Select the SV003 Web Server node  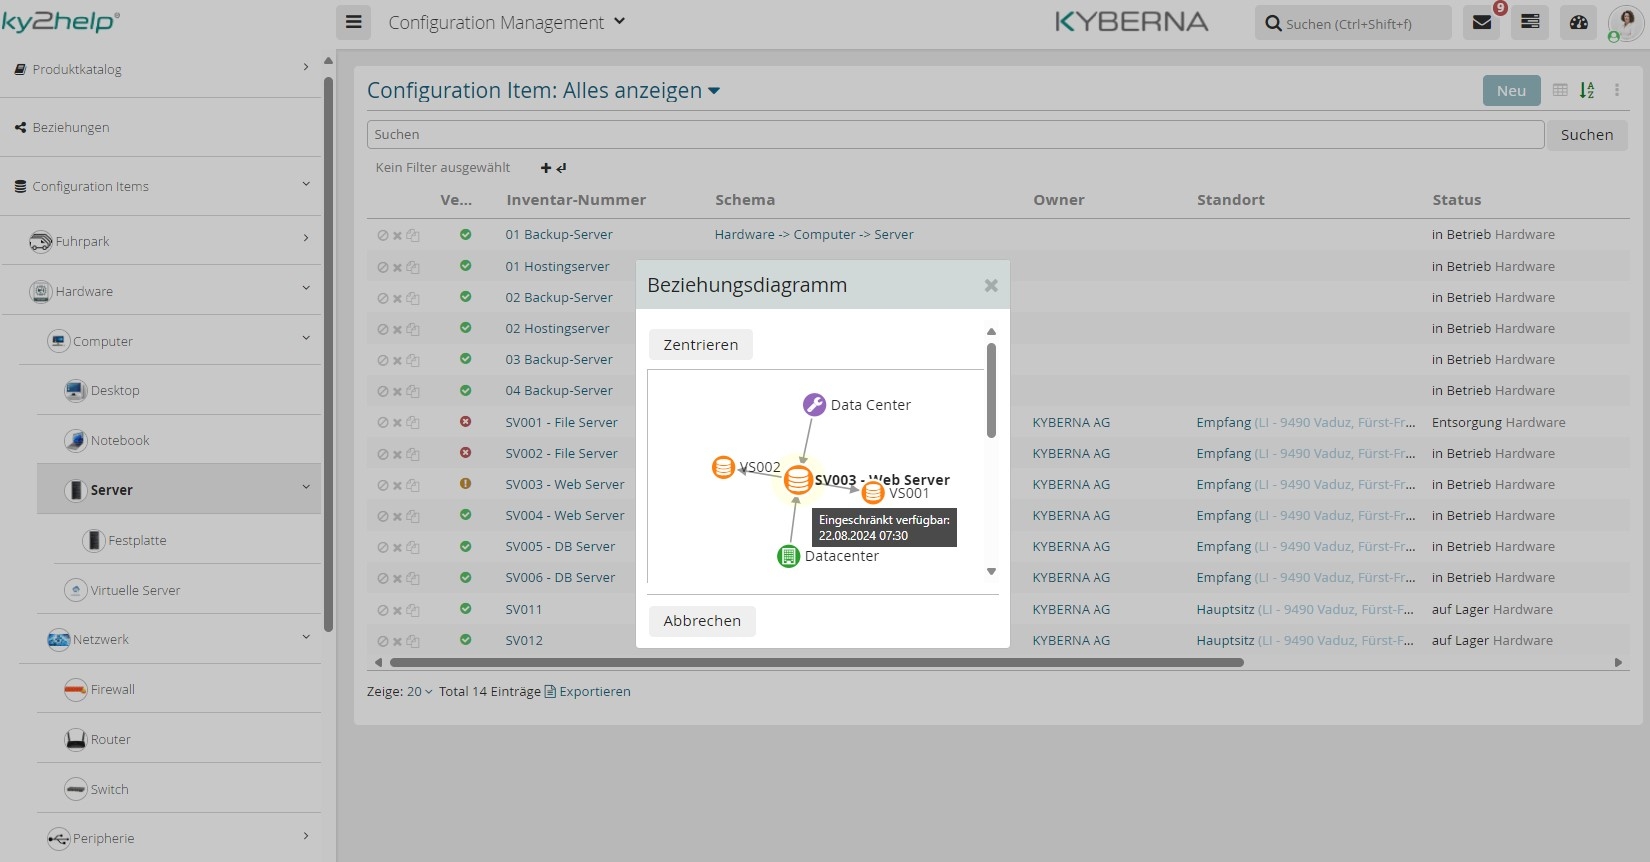point(798,480)
